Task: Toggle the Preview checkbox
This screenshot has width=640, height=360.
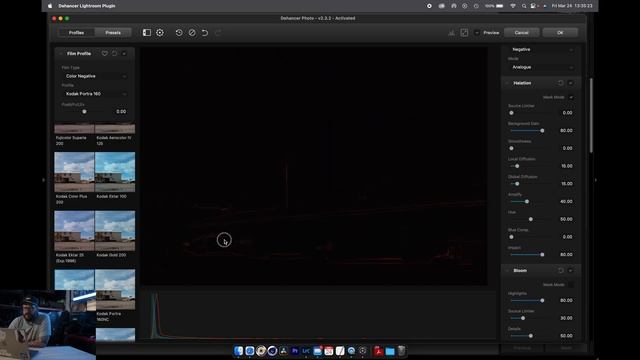Action: tap(477, 33)
